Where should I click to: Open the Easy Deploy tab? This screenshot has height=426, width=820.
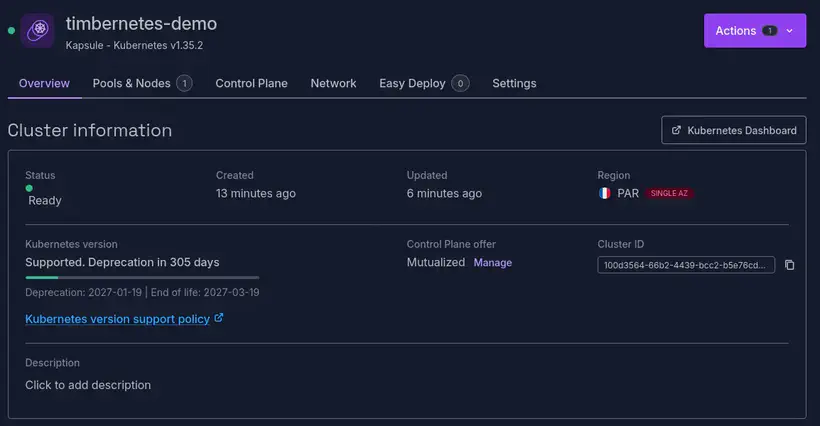[x=424, y=84]
